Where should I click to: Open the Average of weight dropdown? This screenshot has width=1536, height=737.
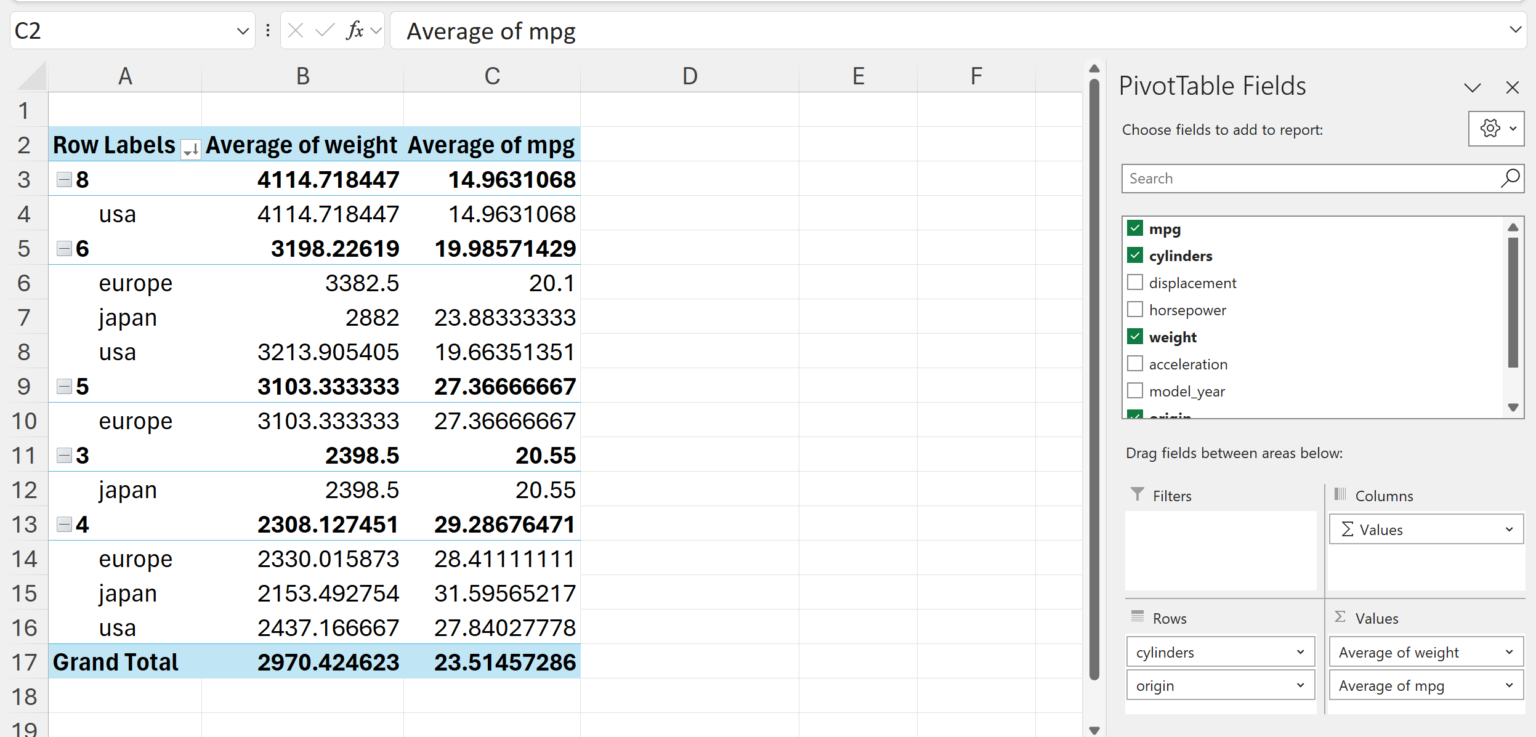coord(1509,651)
